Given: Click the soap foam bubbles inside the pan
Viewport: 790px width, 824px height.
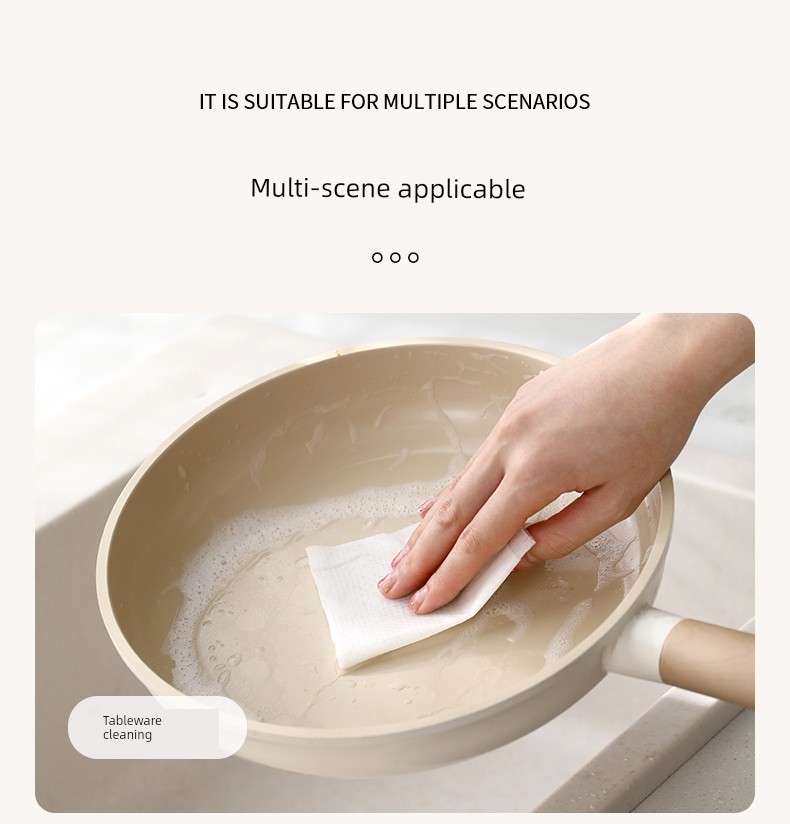Looking at the screenshot, I should (x=221, y=604).
